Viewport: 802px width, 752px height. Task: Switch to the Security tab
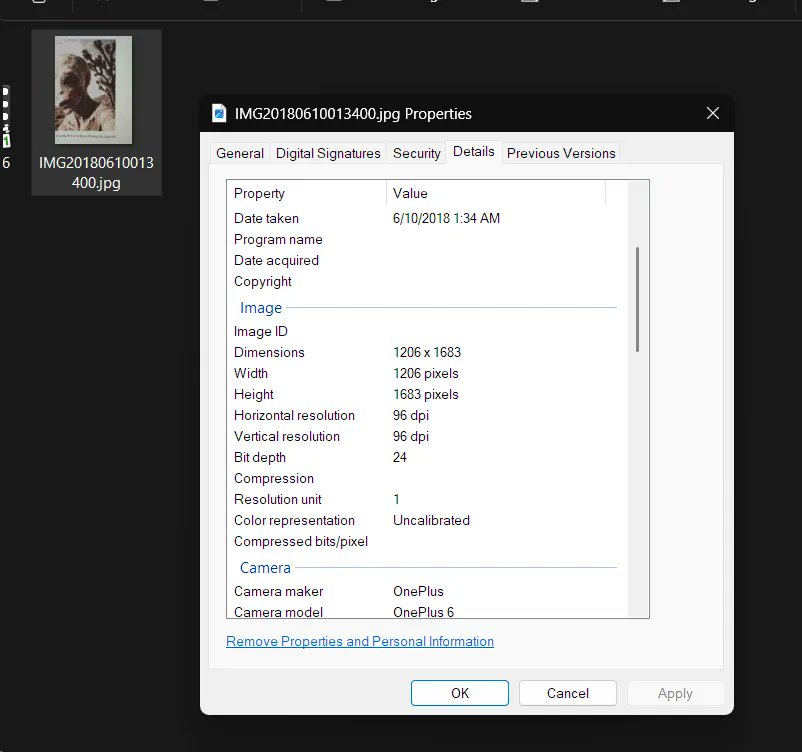coord(416,153)
